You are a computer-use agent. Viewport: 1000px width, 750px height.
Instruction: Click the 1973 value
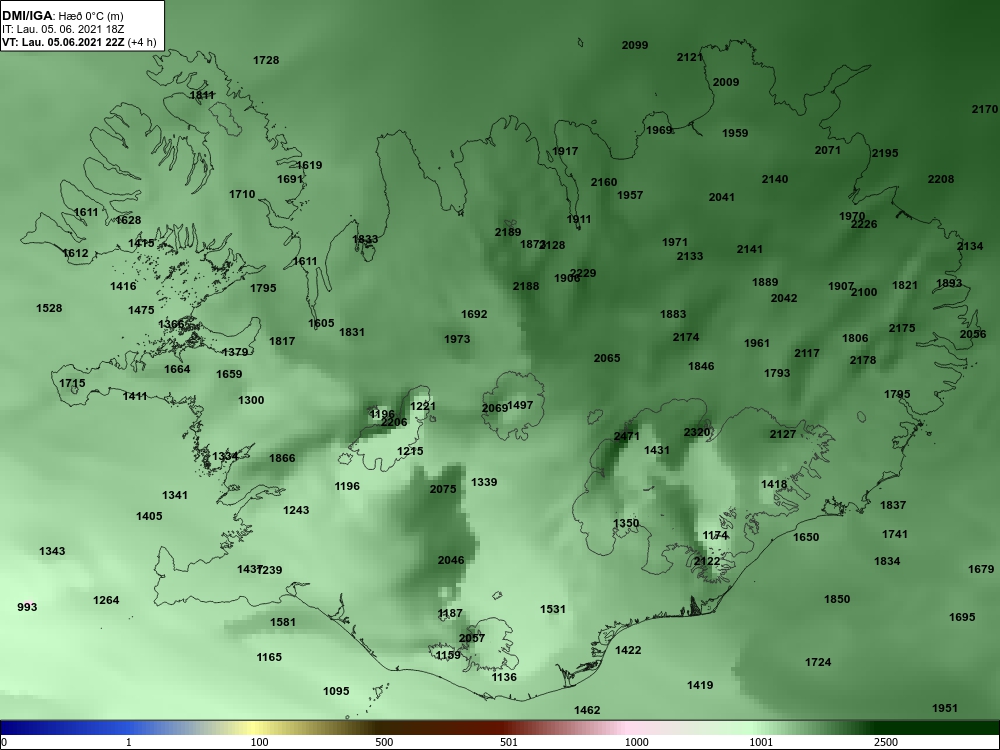[x=457, y=339]
